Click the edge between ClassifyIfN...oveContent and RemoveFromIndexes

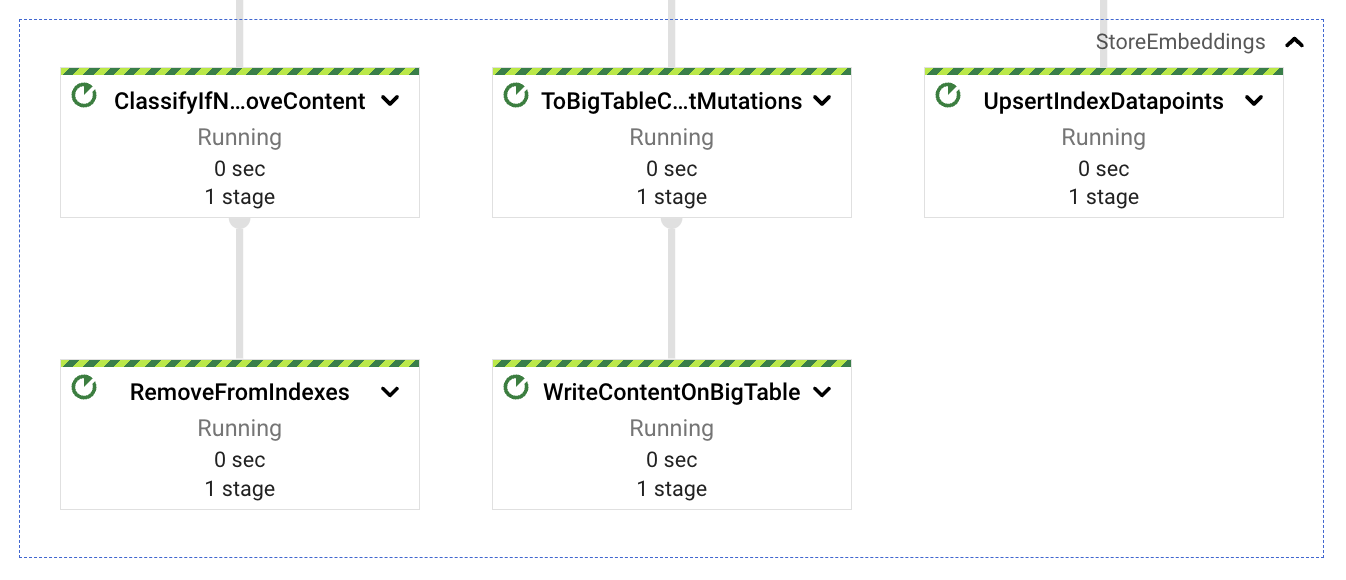tap(240, 290)
